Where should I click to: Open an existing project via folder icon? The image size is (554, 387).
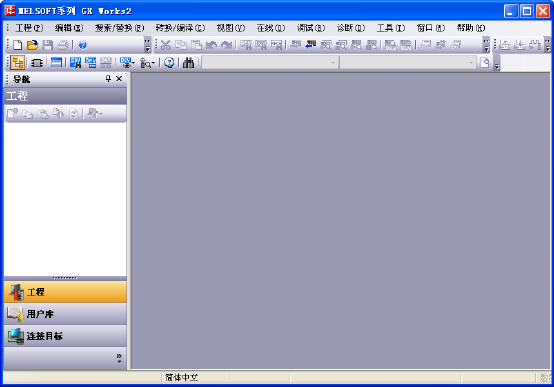[x=32, y=45]
